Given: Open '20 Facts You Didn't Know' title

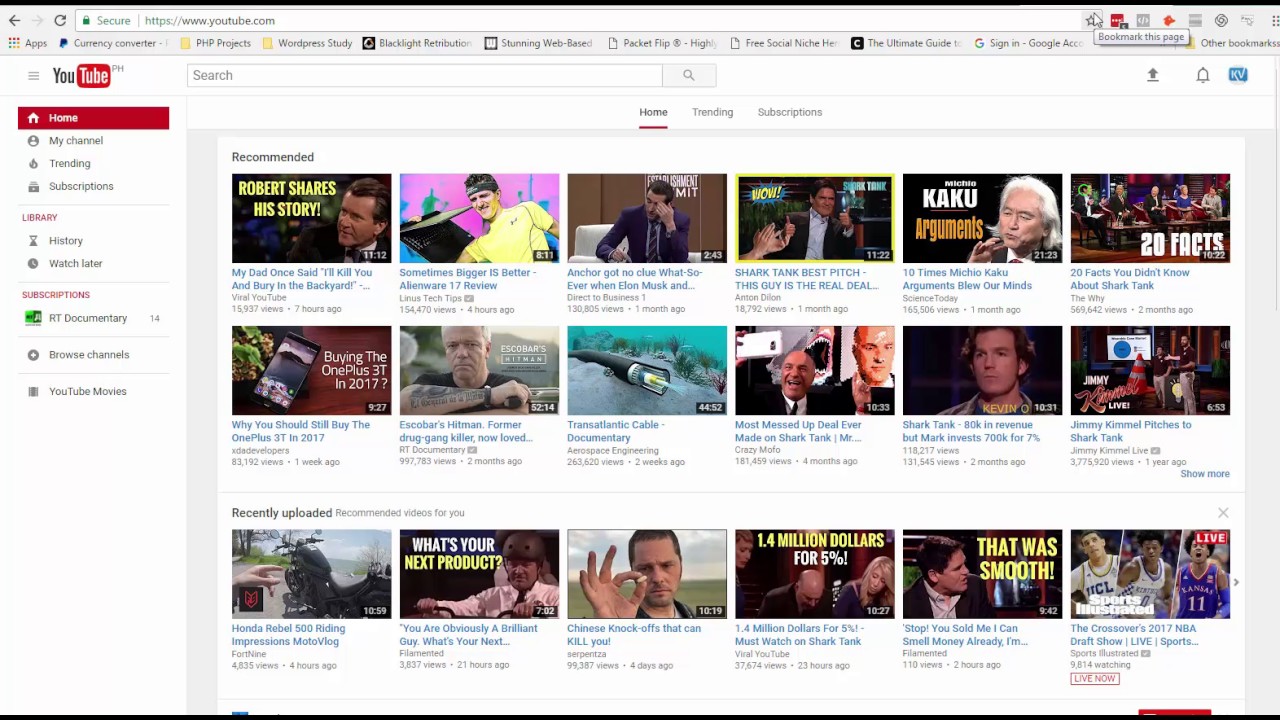Looking at the screenshot, I should (1130, 279).
